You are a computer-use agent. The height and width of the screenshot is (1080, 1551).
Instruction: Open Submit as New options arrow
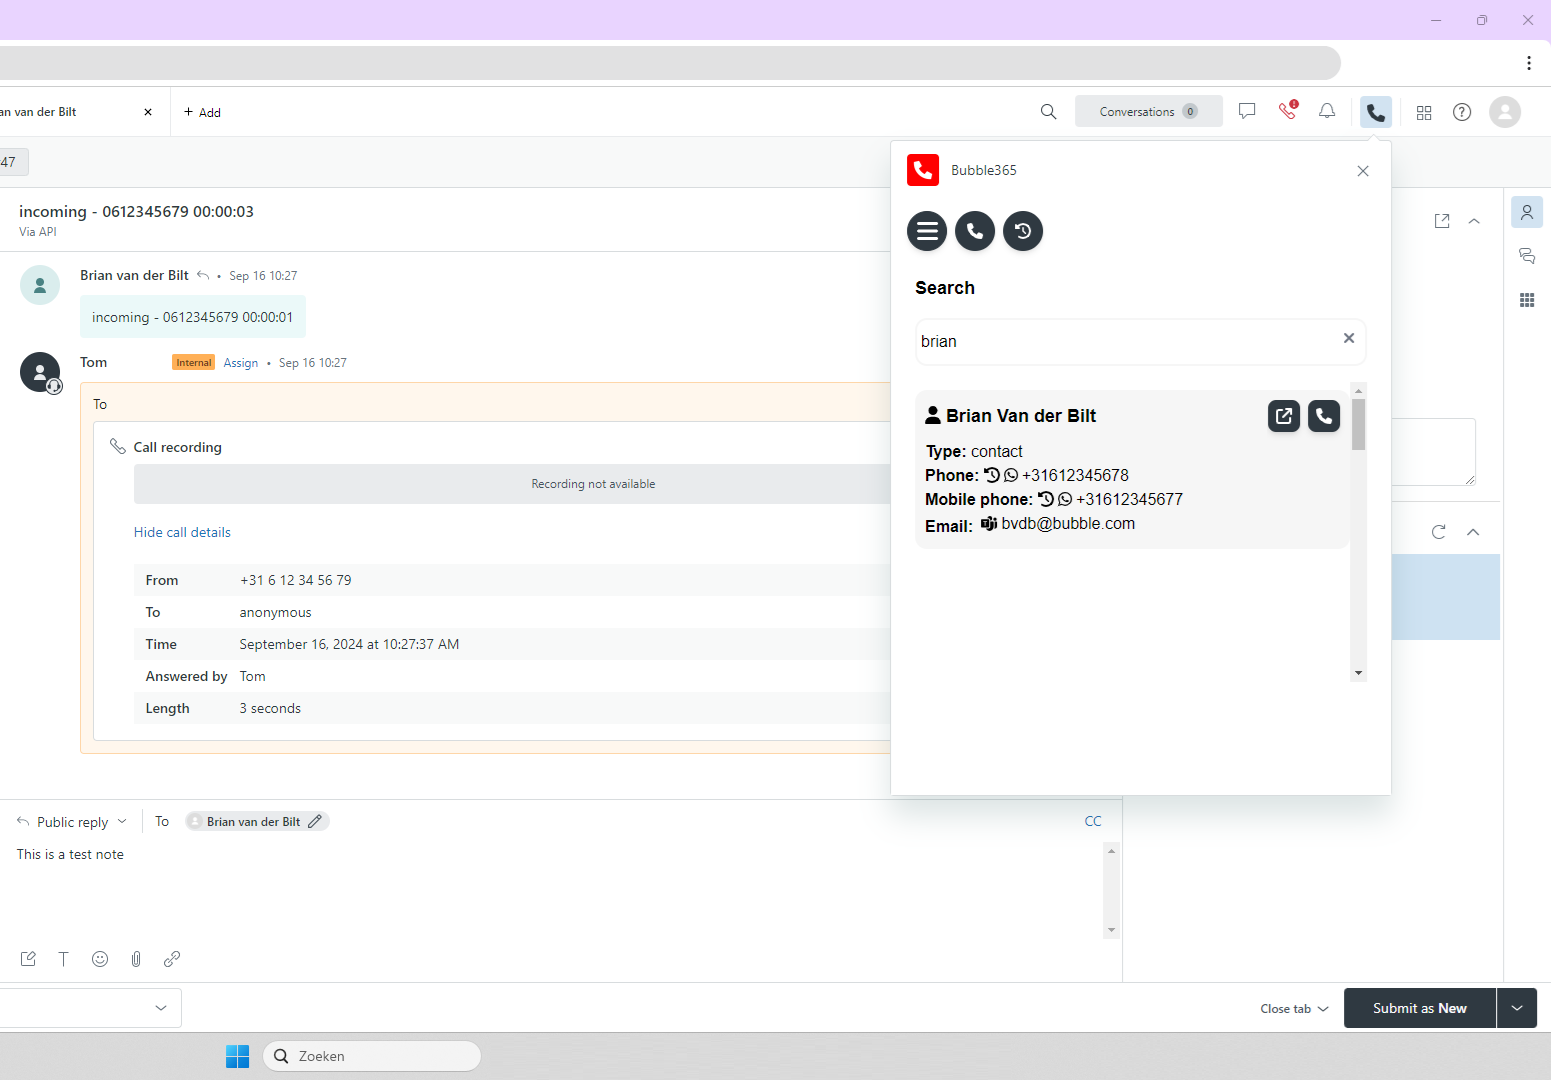[1517, 1008]
